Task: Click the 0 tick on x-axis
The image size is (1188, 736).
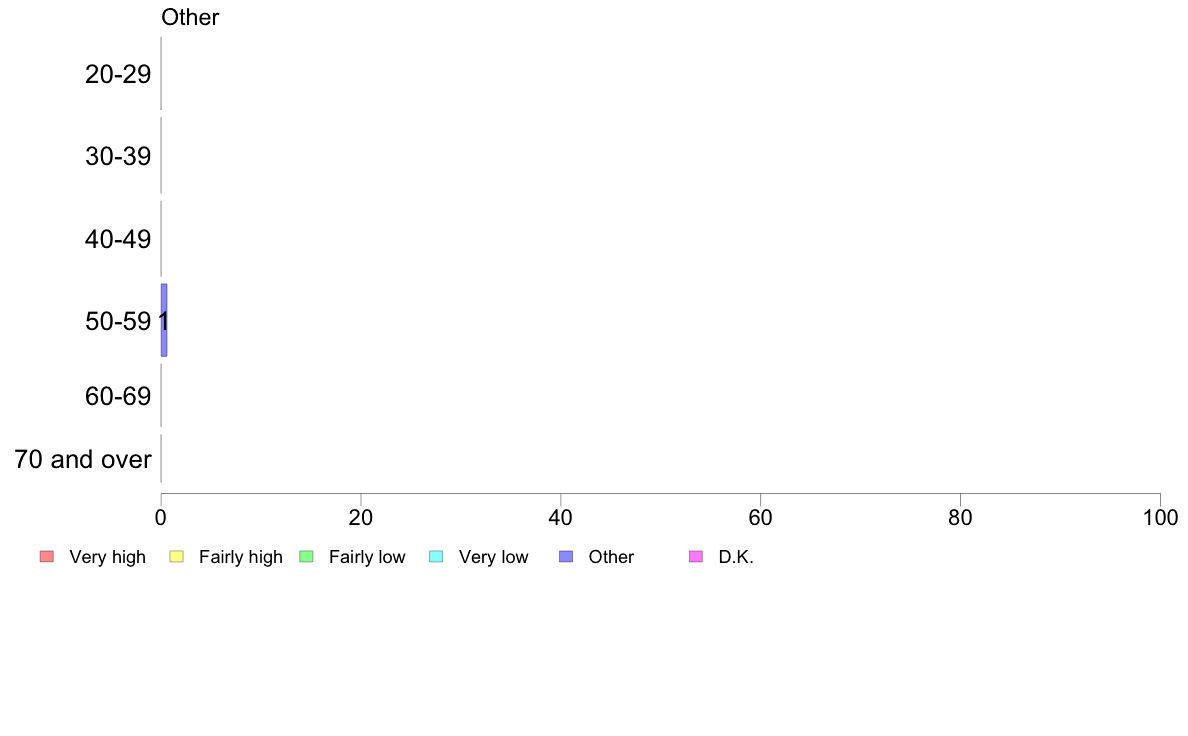Action: [x=161, y=518]
